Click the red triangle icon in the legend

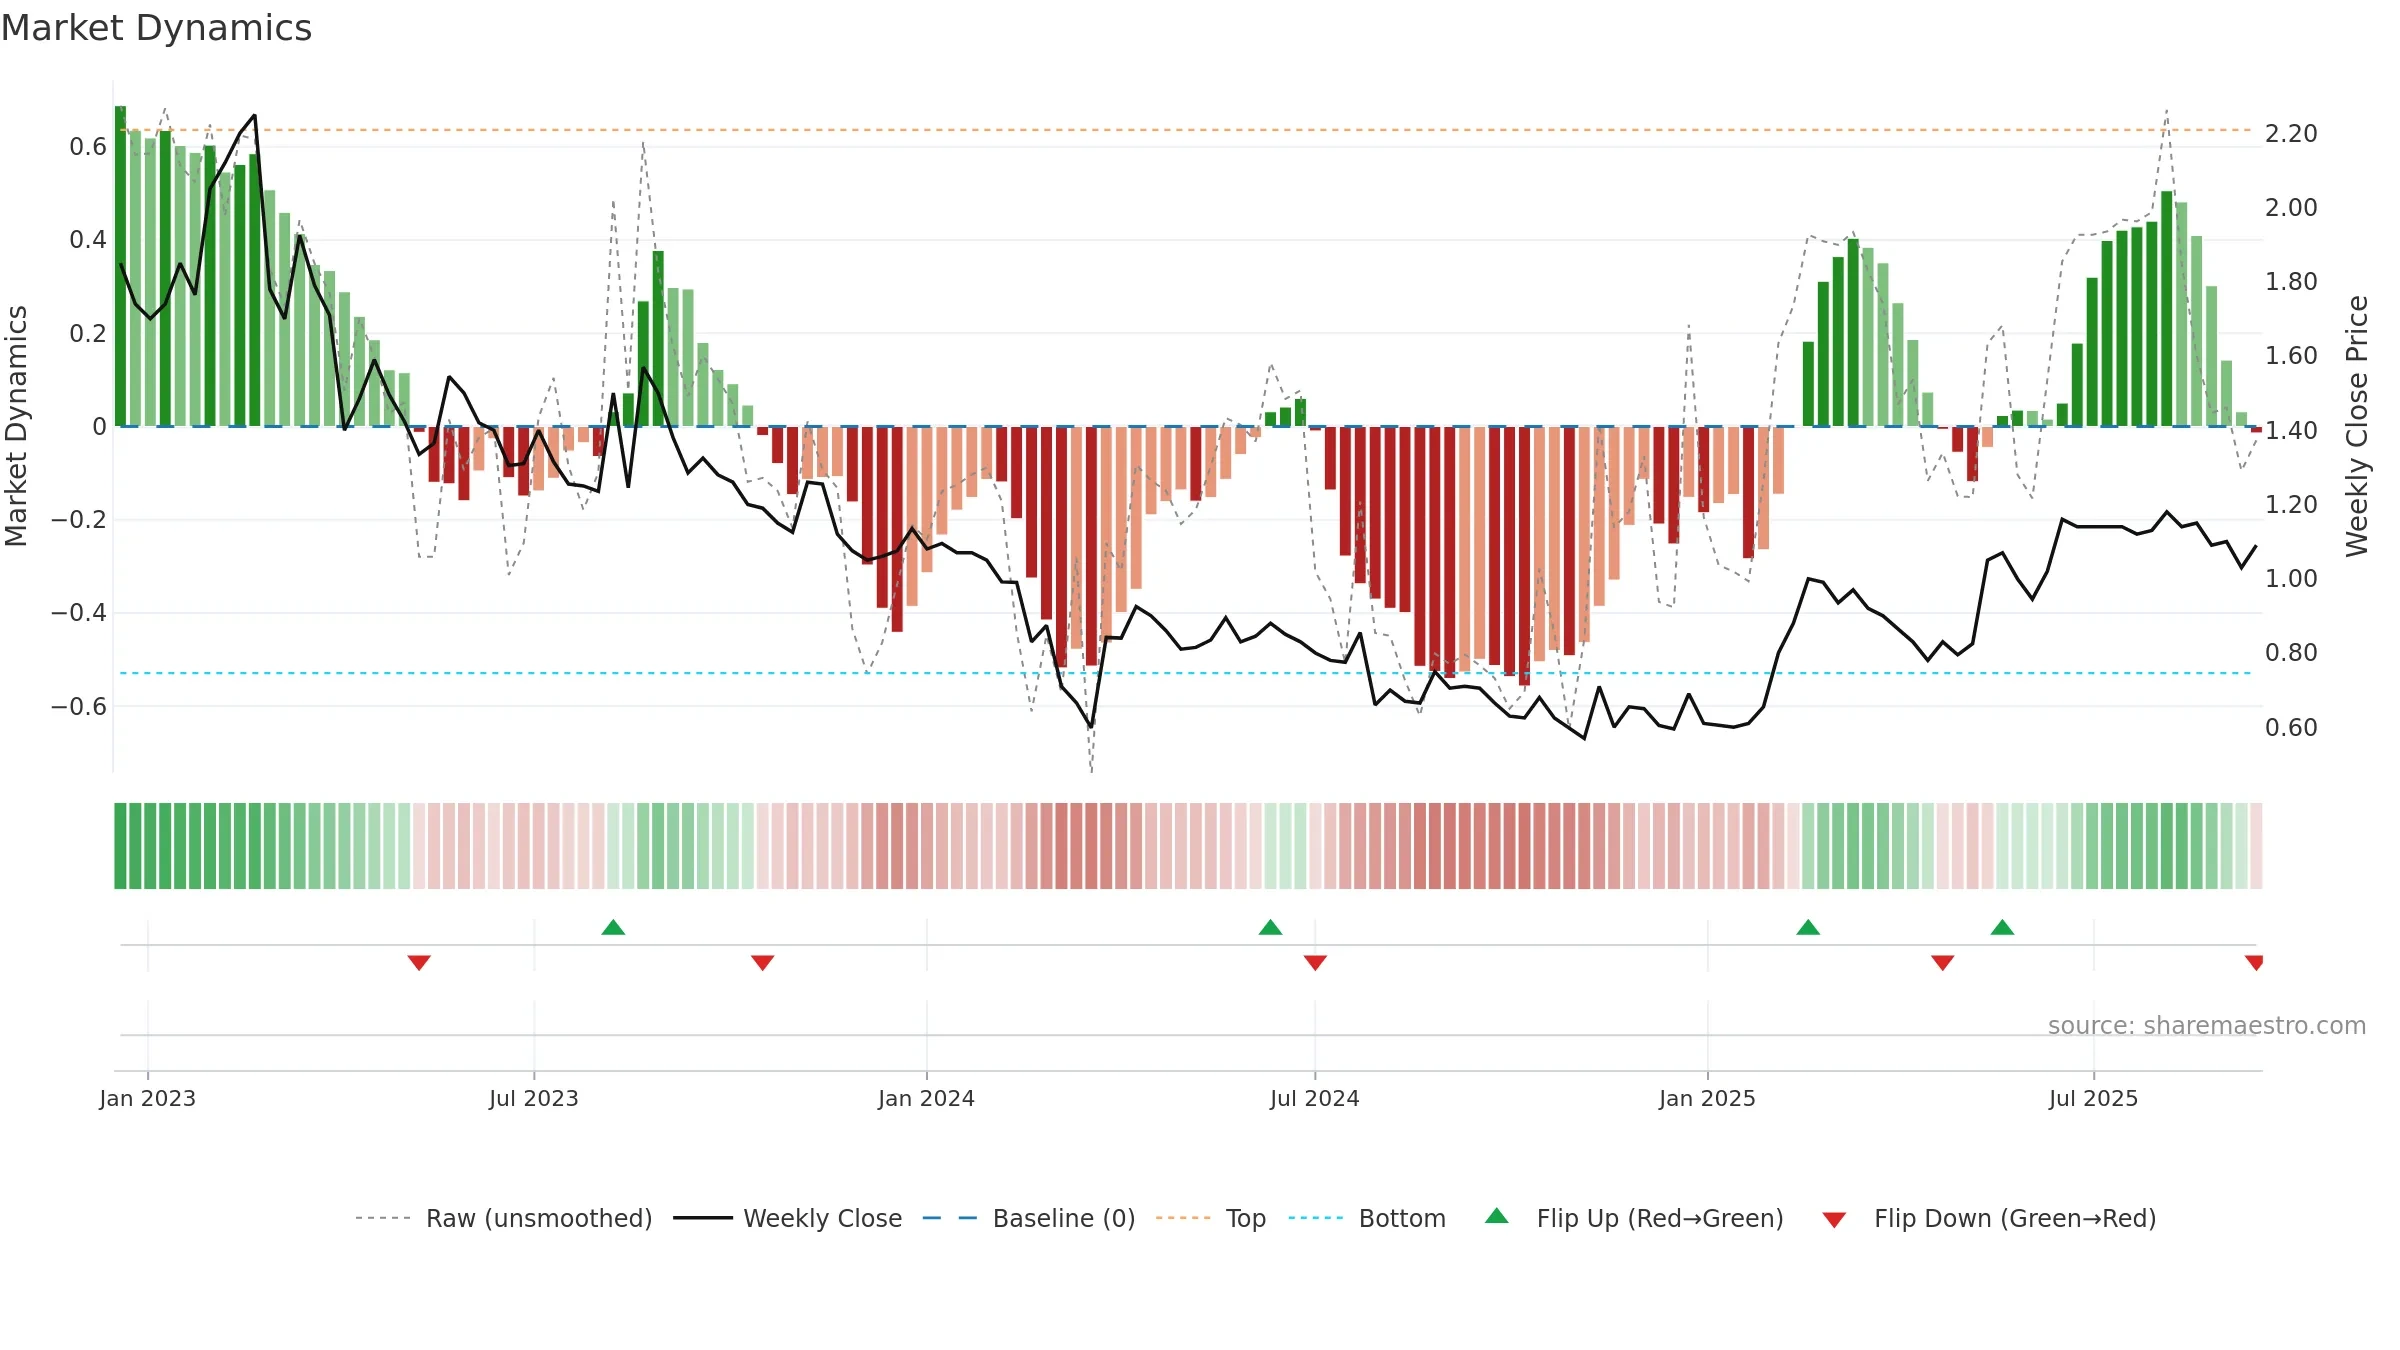pyautogui.click(x=1834, y=1220)
